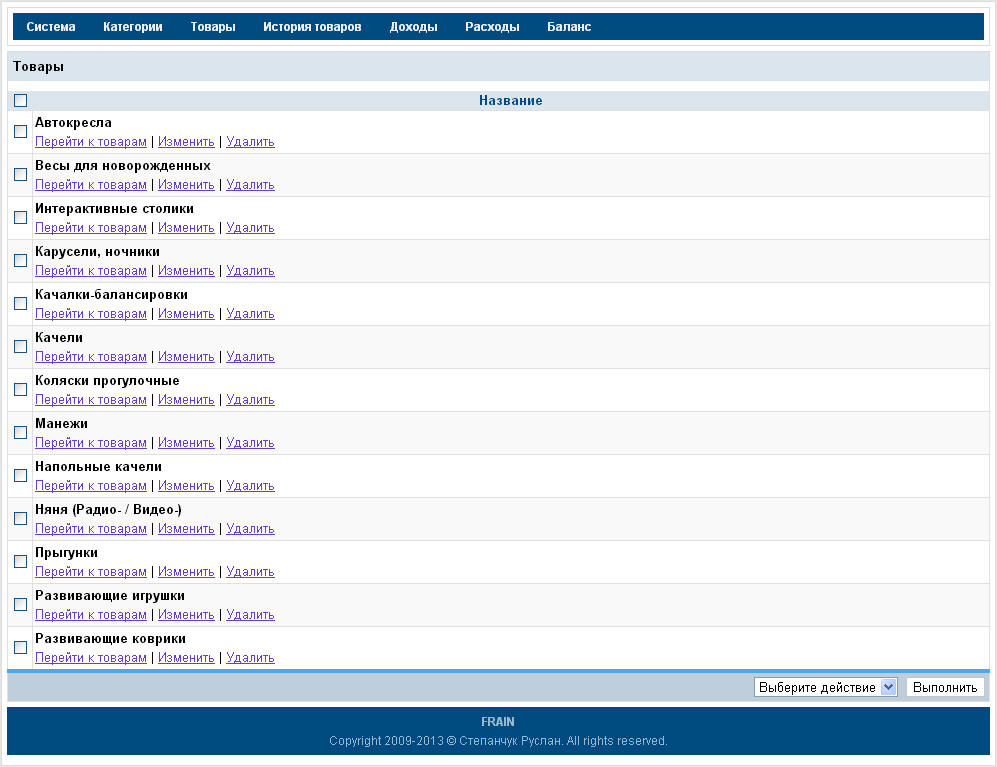
Task: Click Удалить for Няня (Радио- / Видео-)
Action: [251, 529]
